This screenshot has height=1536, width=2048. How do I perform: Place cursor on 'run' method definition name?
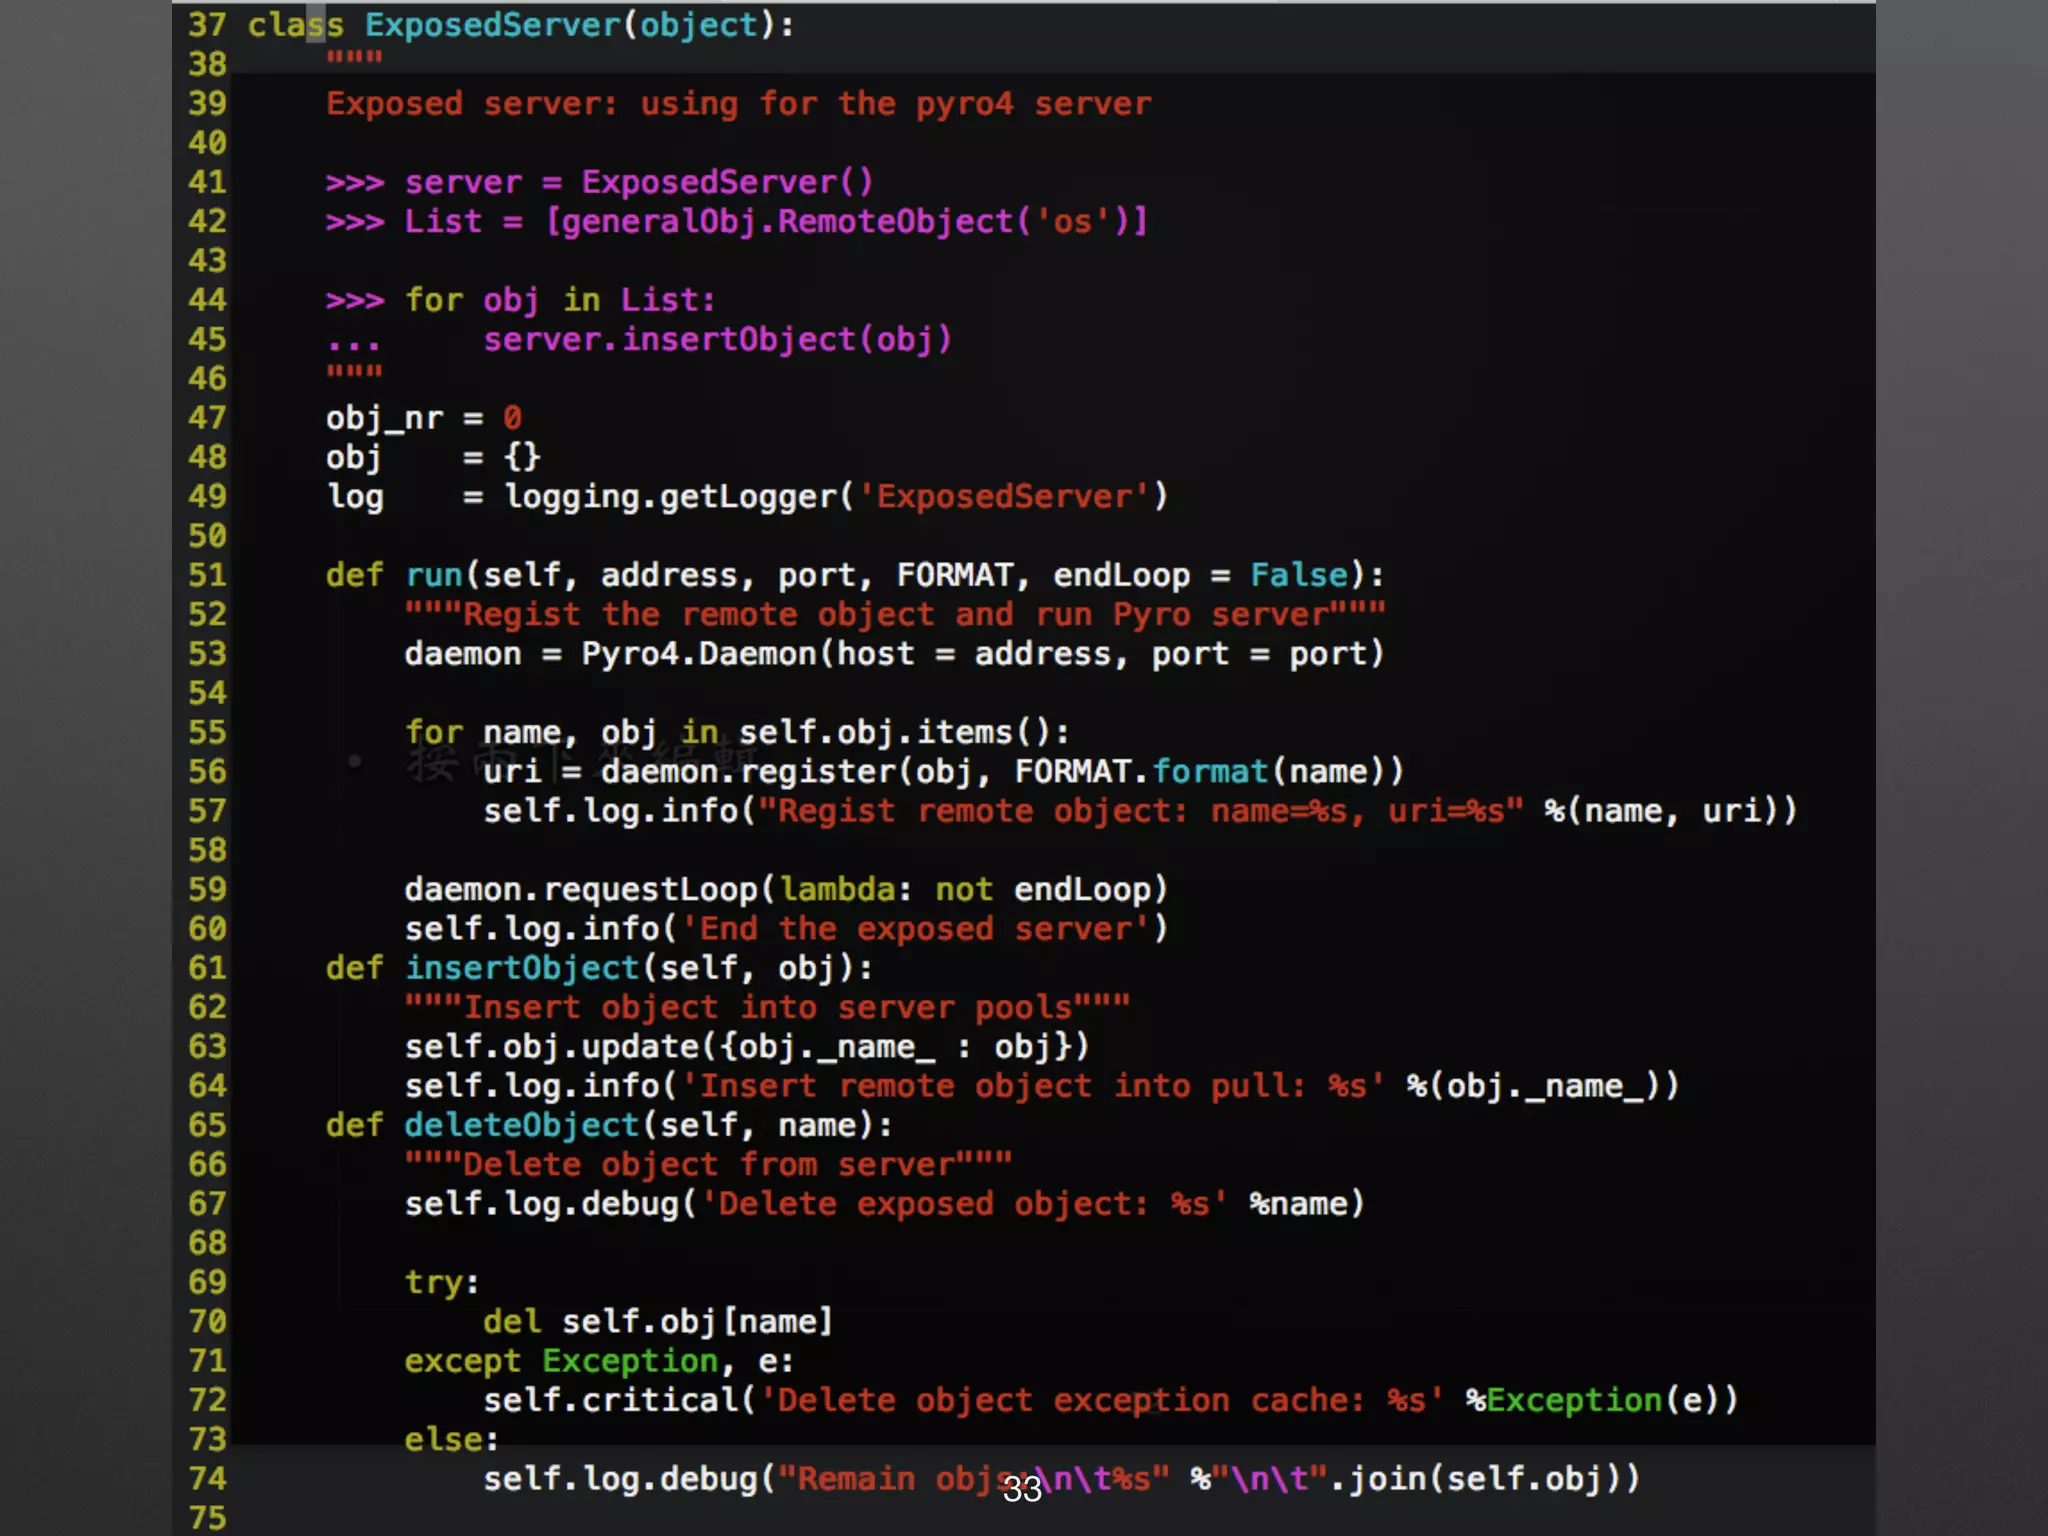tap(433, 575)
